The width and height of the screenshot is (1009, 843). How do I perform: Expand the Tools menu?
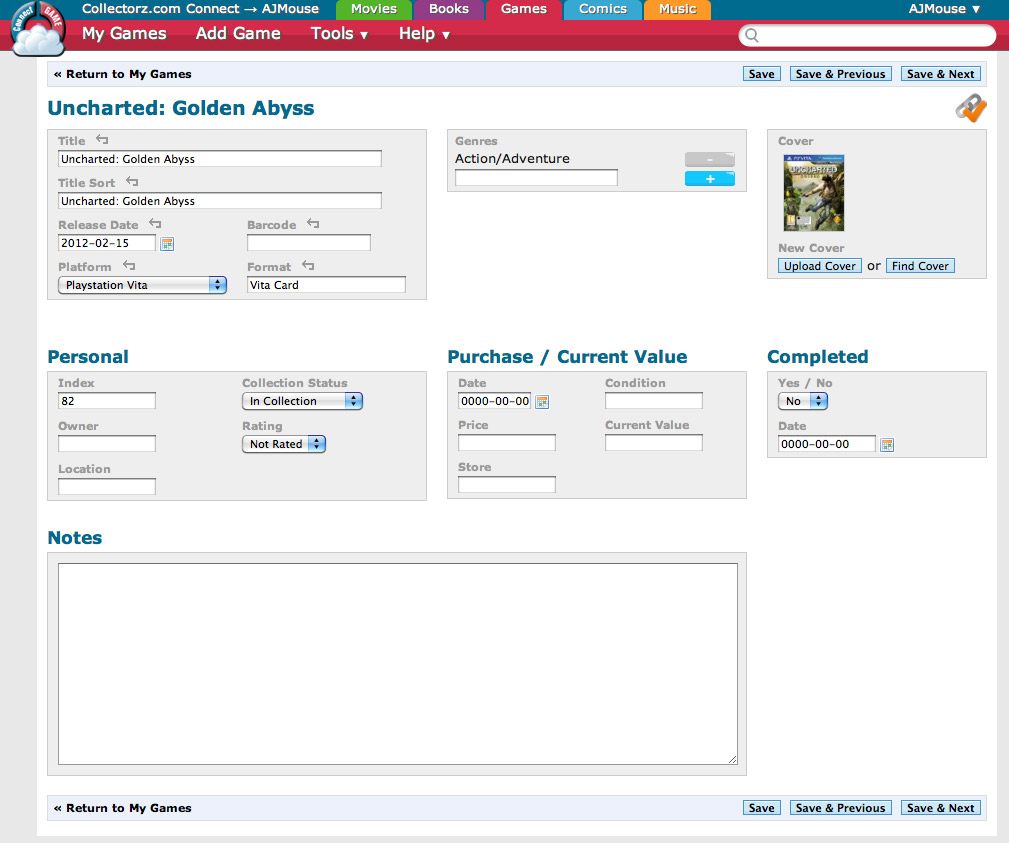pos(339,33)
